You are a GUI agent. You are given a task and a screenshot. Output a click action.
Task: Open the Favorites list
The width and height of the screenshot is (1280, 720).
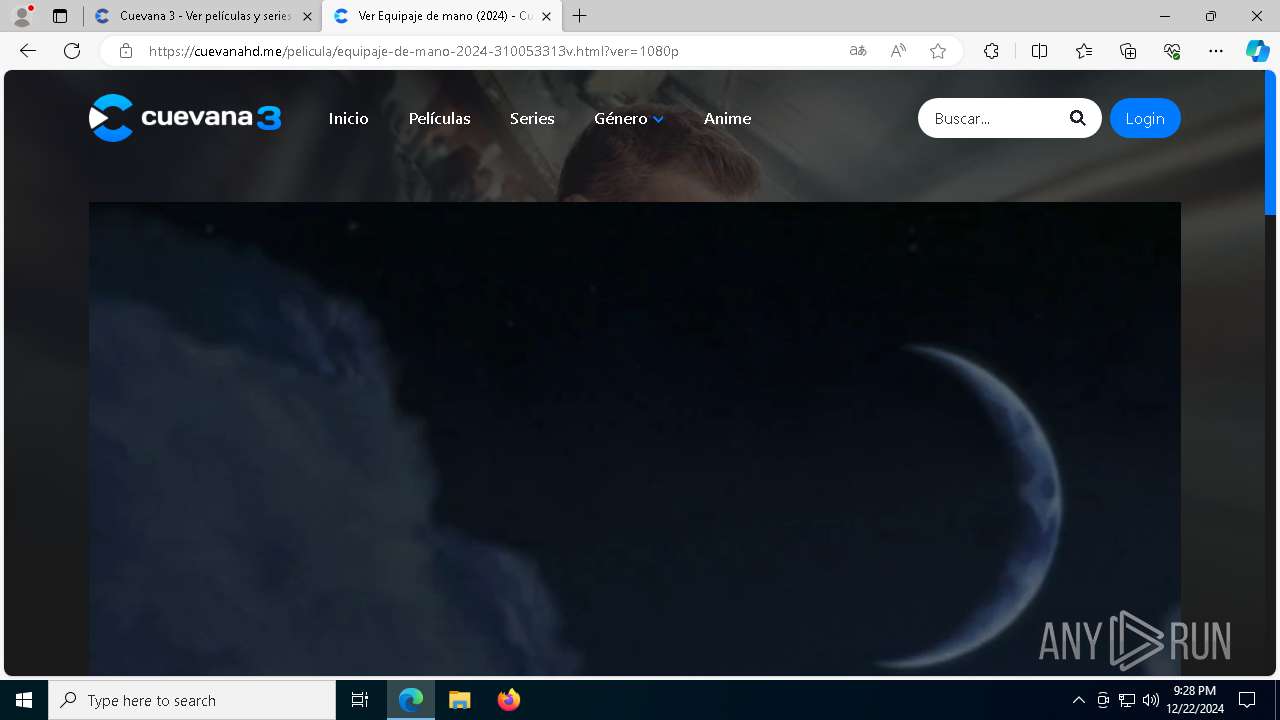coord(1084,51)
